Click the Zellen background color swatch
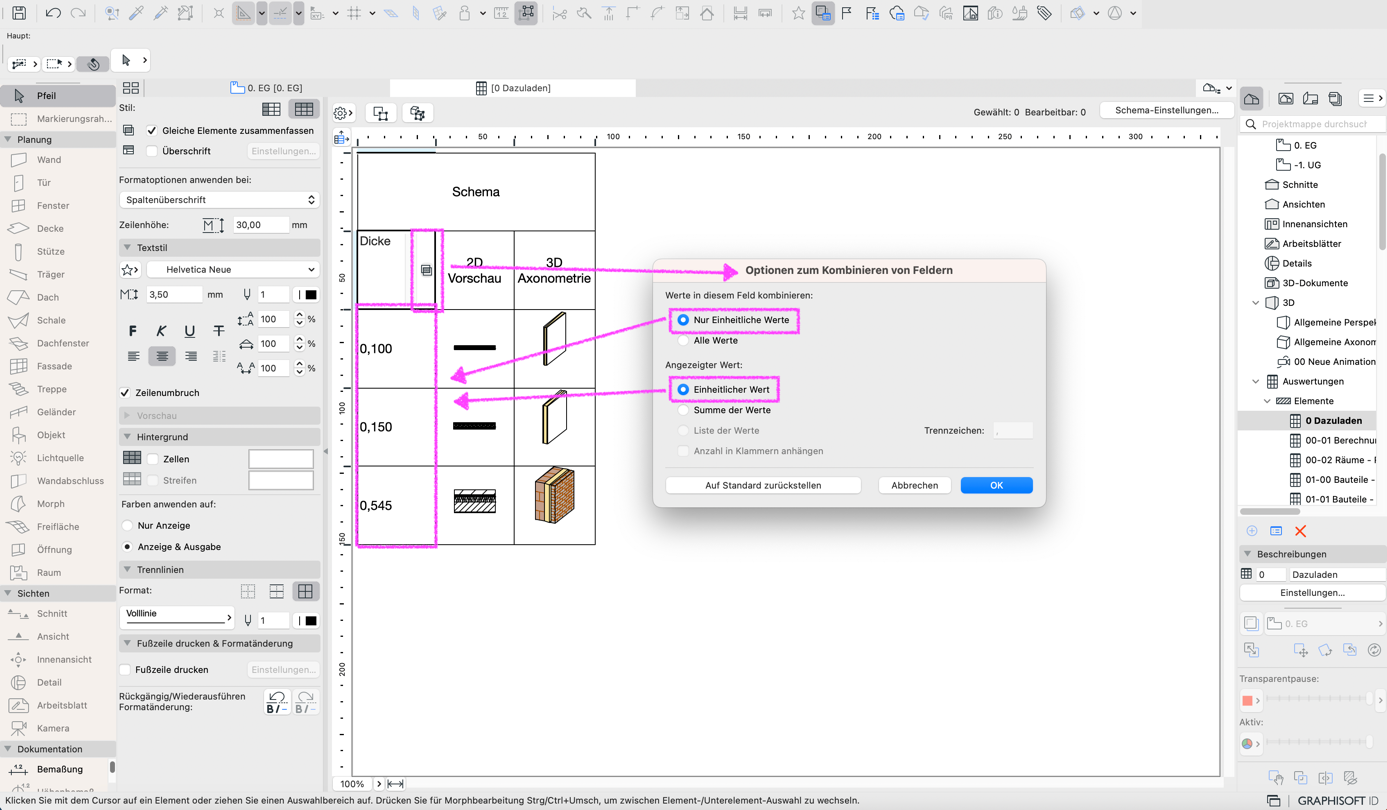Screen dimensions: 1387x810 [x=281, y=459]
